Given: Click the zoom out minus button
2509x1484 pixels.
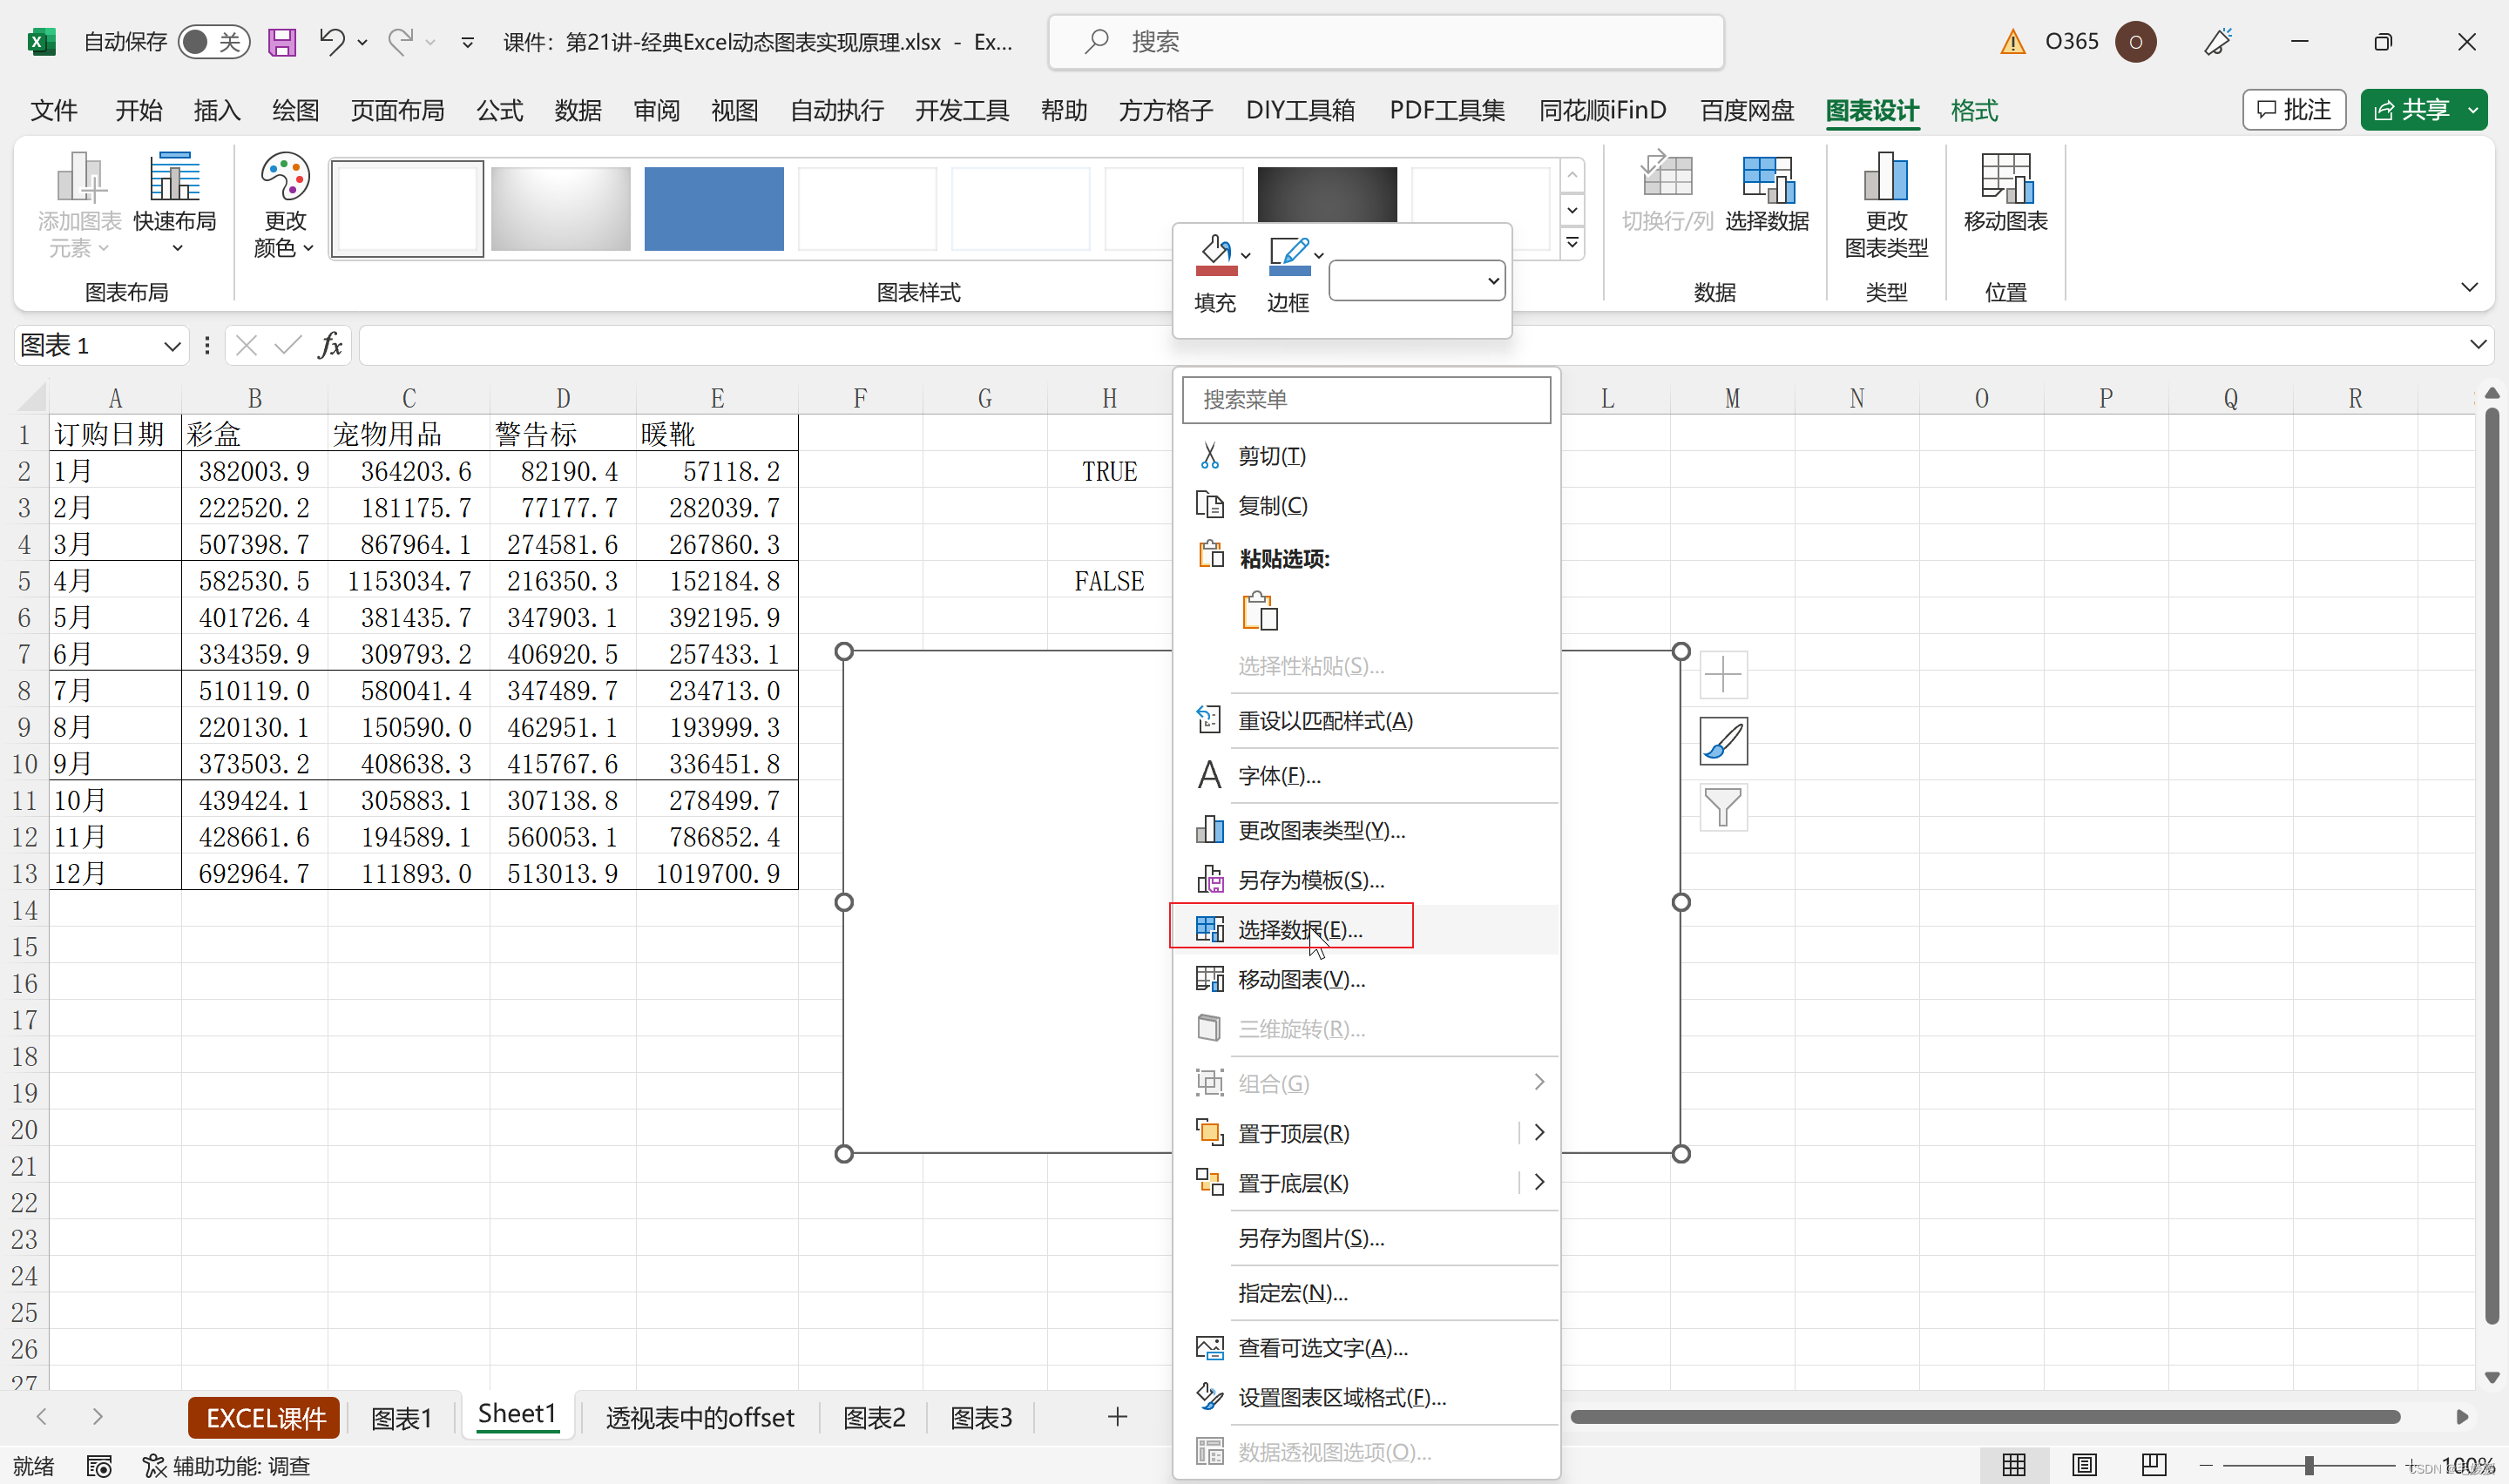Looking at the screenshot, I should point(2206,1466).
